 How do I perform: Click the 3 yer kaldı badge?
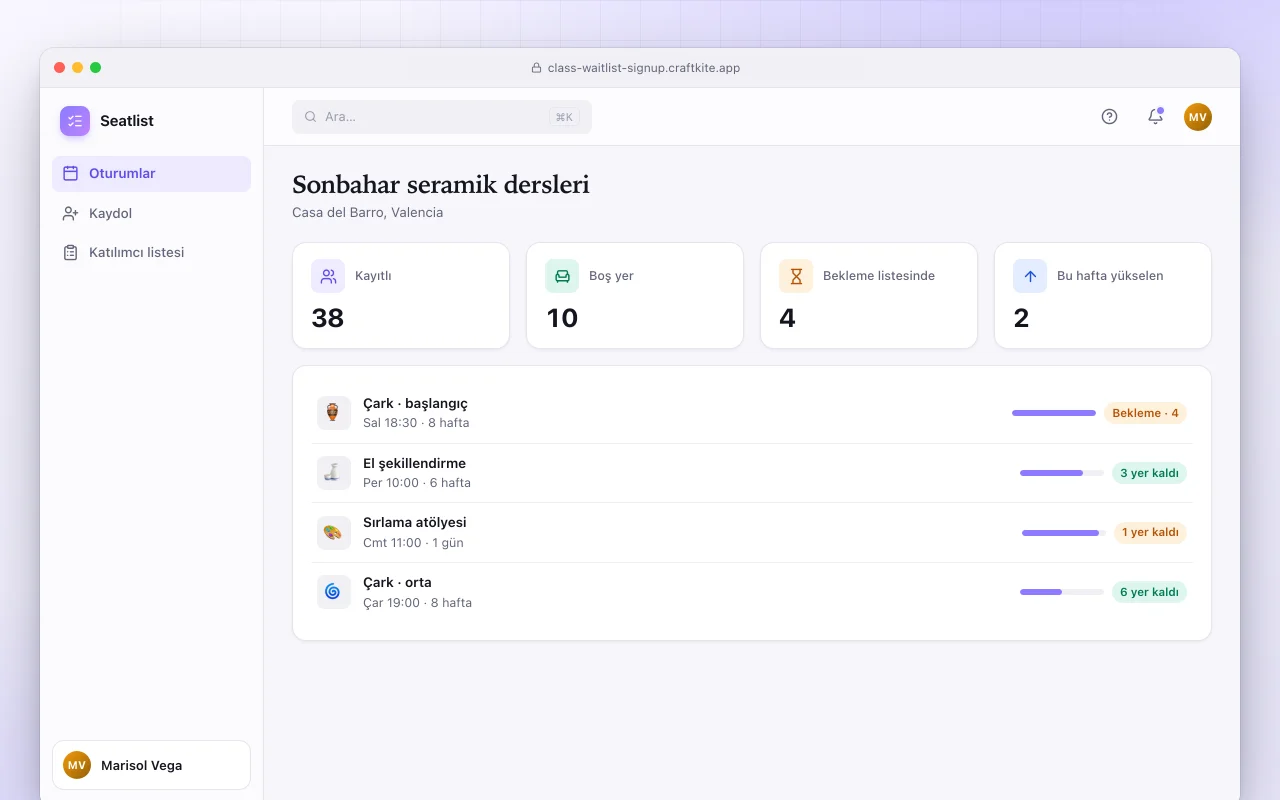point(1149,473)
